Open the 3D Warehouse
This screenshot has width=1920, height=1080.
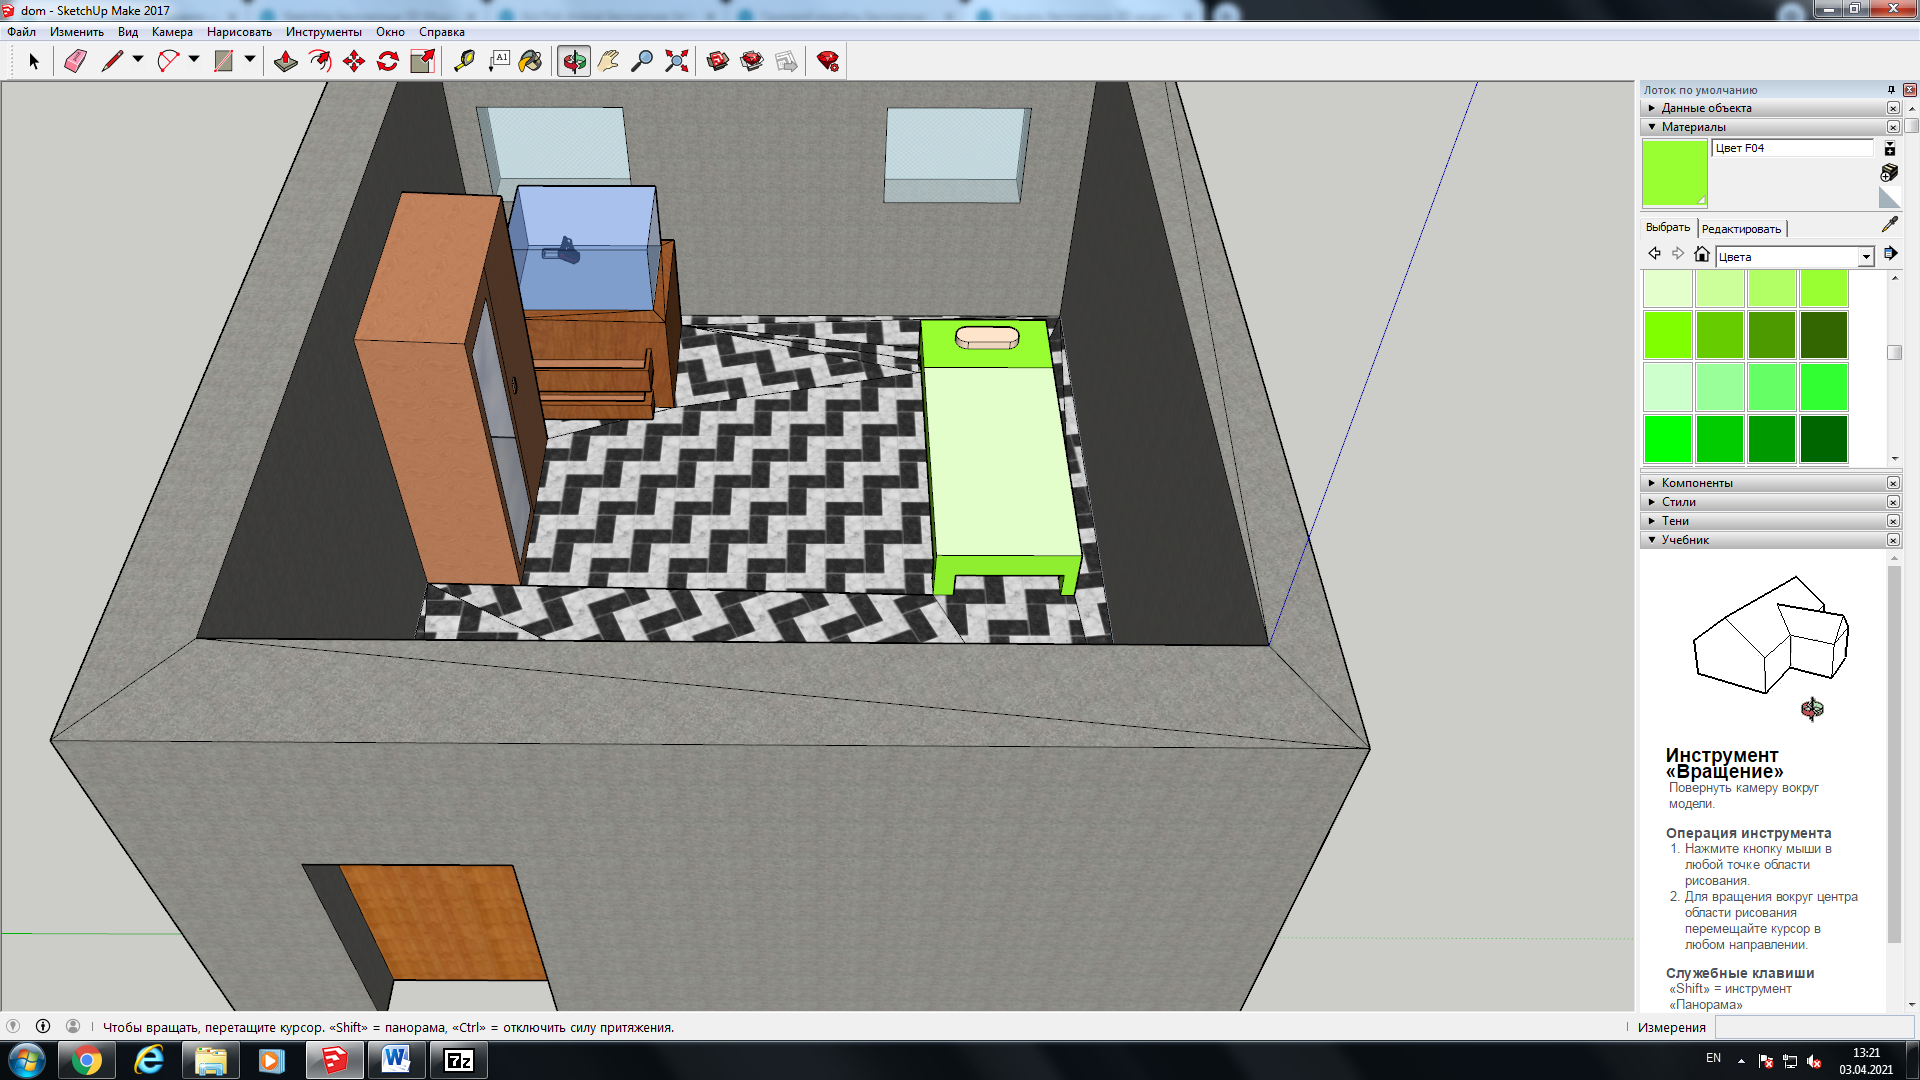click(718, 61)
